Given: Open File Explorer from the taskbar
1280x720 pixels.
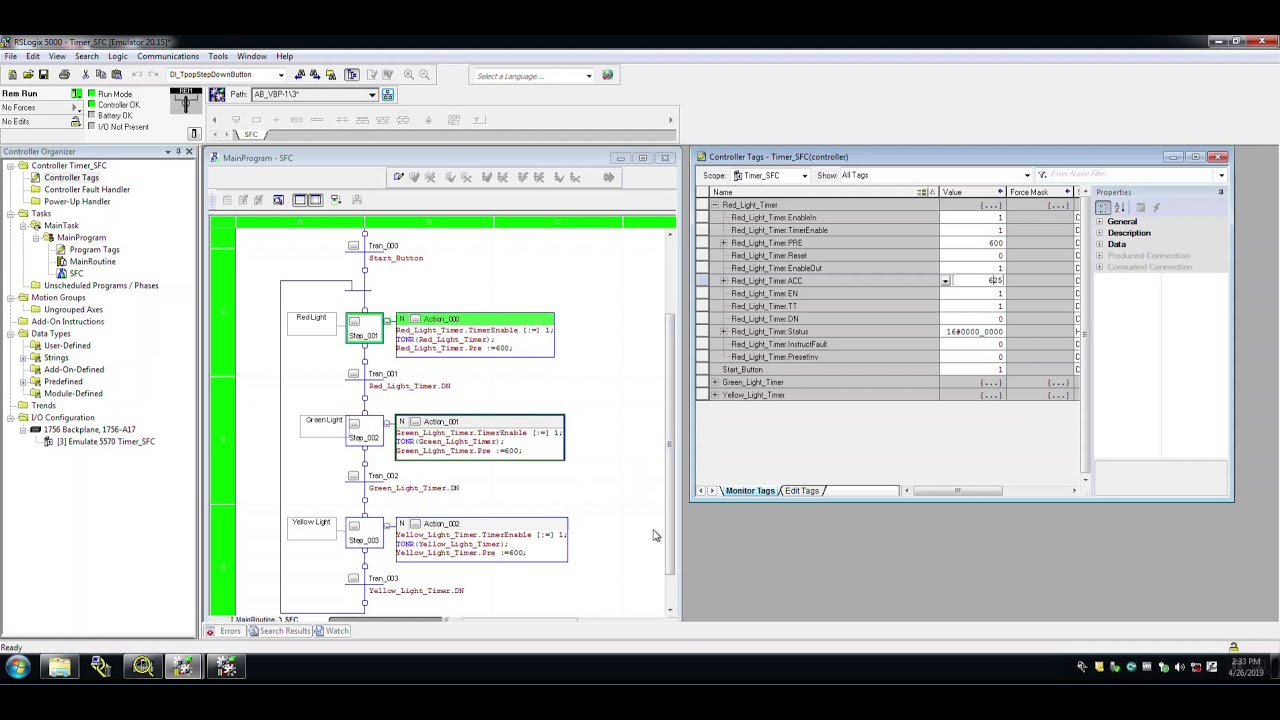Looking at the screenshot, I should point(60,667).
